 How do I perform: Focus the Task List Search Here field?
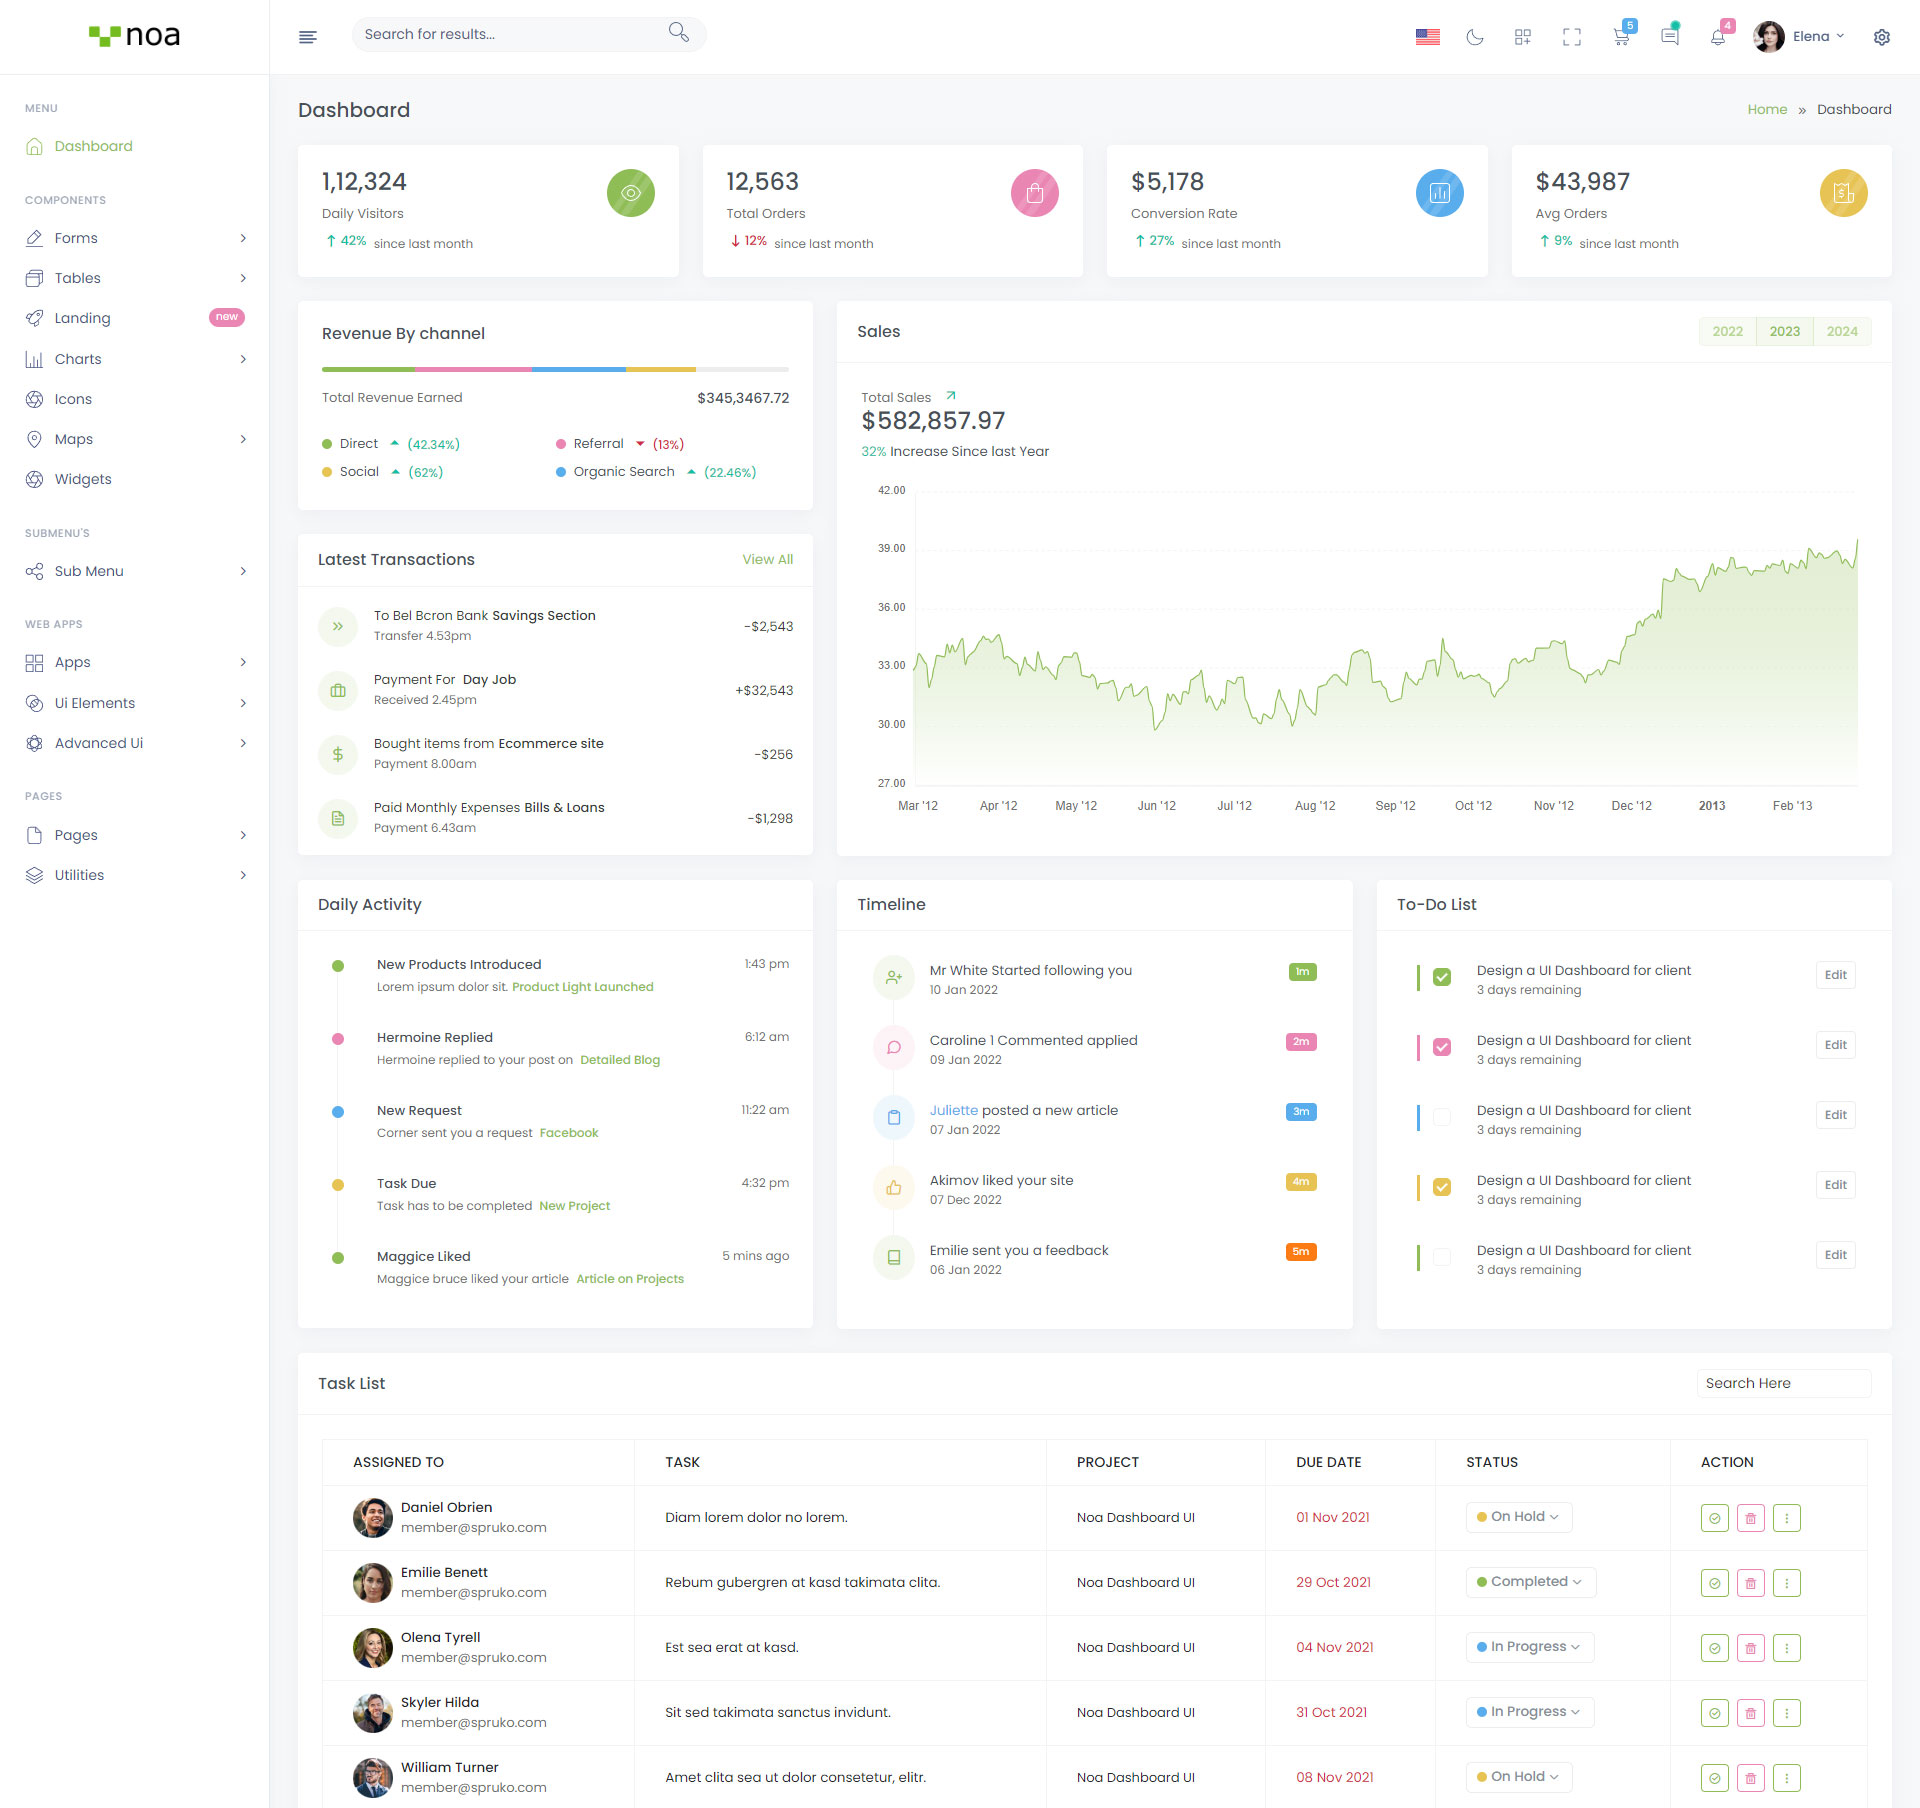pos(1783,1383)
